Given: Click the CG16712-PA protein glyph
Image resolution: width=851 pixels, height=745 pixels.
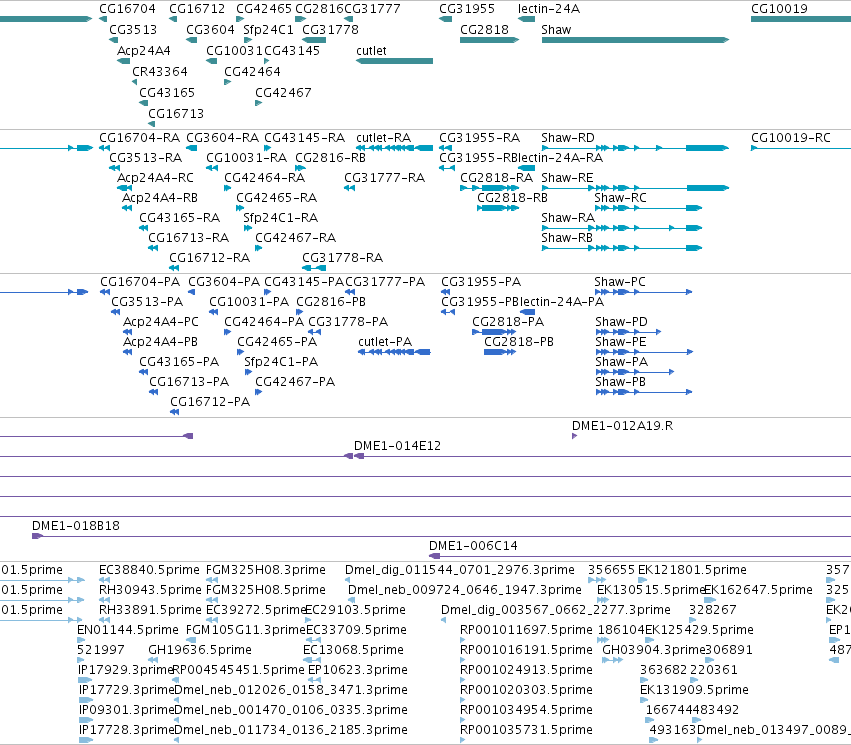Looking at the screenshot, I should [x=174, y=412].
